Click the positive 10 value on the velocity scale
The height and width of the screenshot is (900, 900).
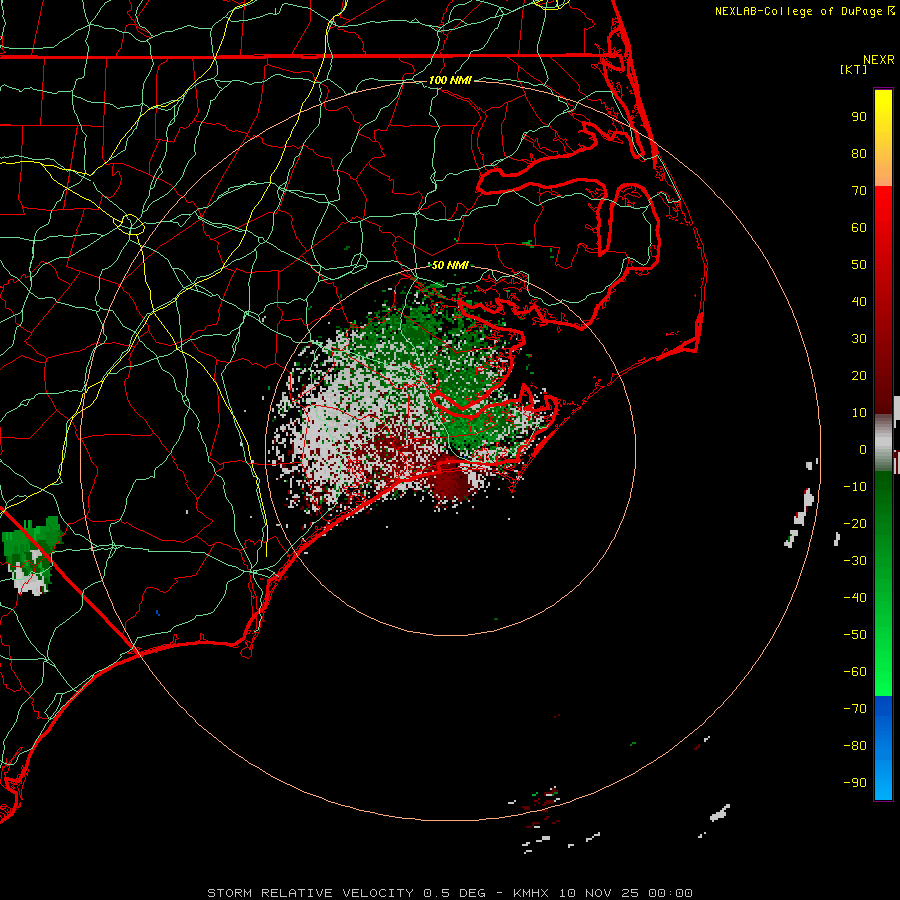point(859,413)
